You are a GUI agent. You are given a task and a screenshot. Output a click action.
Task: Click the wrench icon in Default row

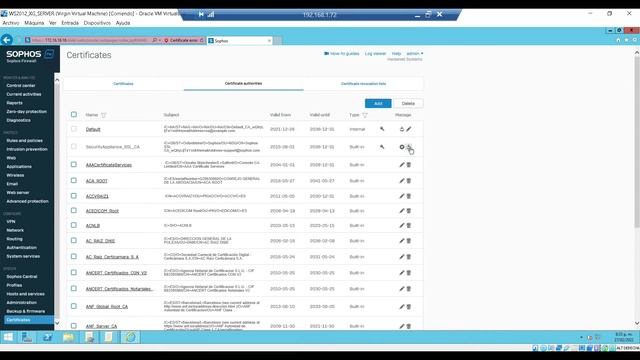tap(382, 129)
